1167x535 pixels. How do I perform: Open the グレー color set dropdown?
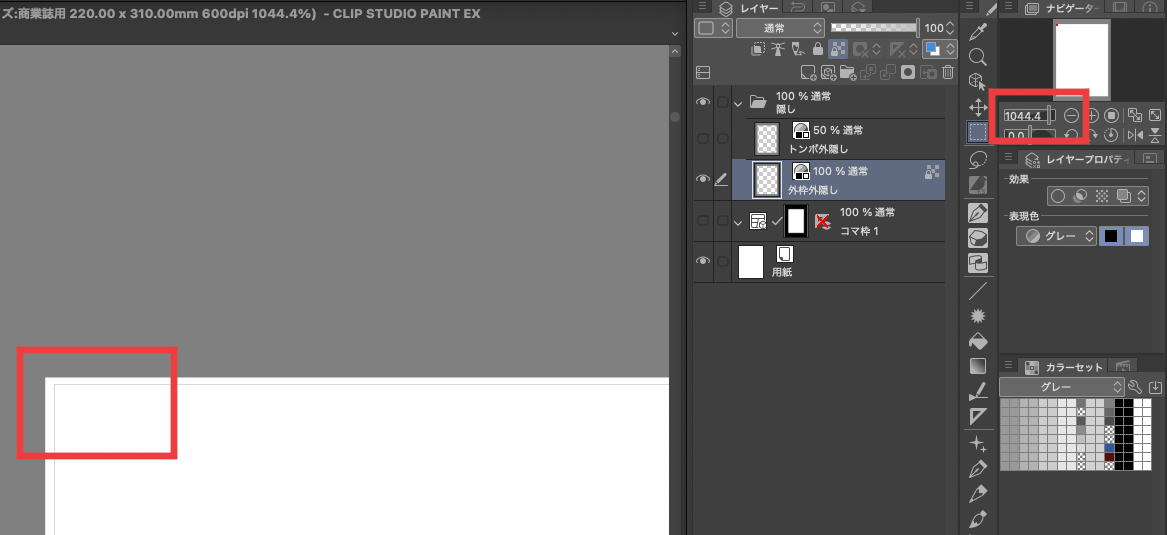click(x=1060, y=387)
